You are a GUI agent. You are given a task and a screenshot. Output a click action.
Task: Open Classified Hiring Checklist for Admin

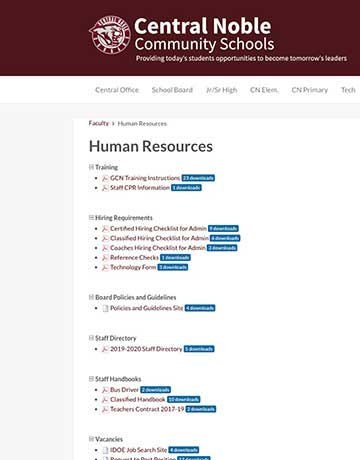(x=159, y=238)
